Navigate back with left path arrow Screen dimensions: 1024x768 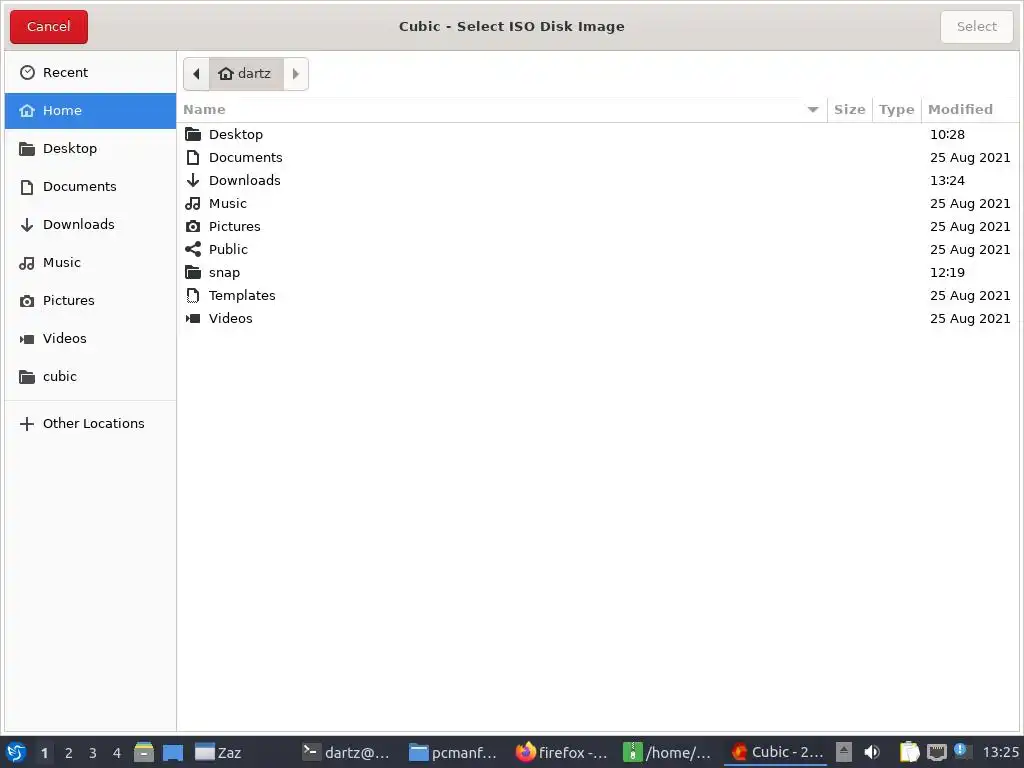(x=196, y=74)
